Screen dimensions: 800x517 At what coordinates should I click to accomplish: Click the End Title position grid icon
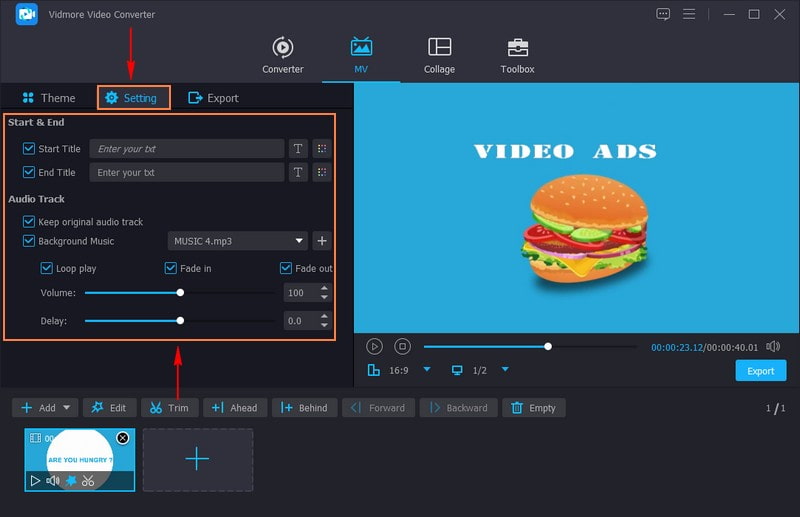tap(321, 173)
